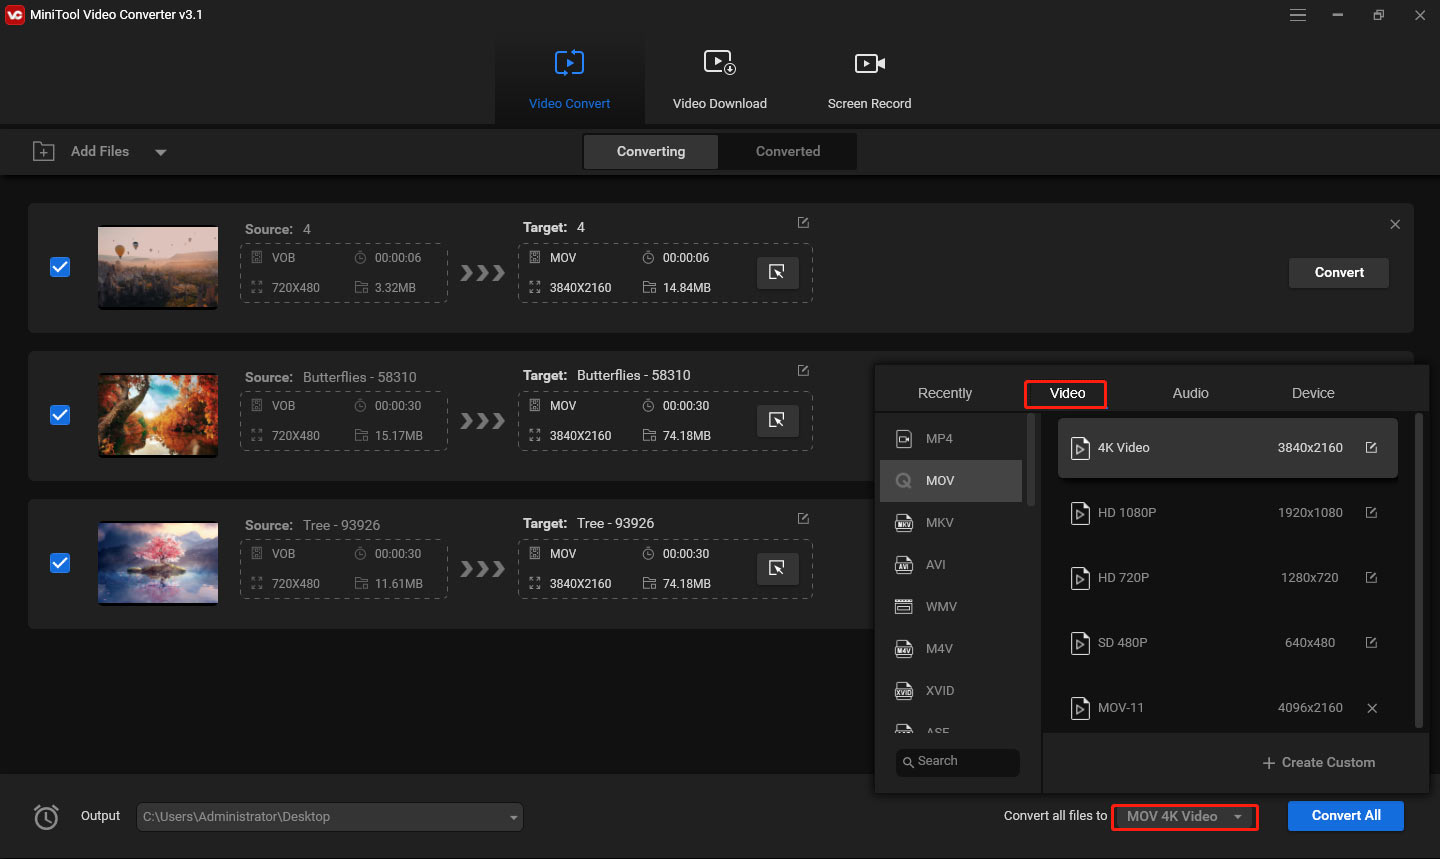Choose XVID format in the list
Screen dimensions: 1440x859
coord(951,691)
